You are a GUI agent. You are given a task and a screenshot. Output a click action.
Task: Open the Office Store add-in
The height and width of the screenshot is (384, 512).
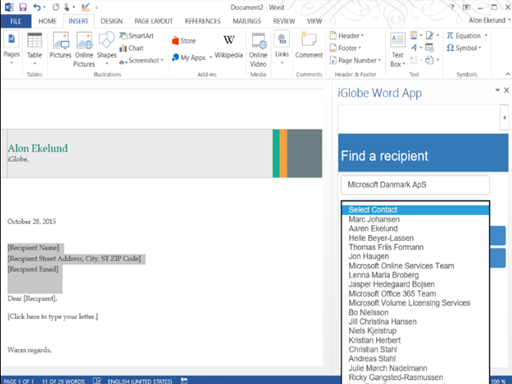pyautogui.click(x=184, y=41)
